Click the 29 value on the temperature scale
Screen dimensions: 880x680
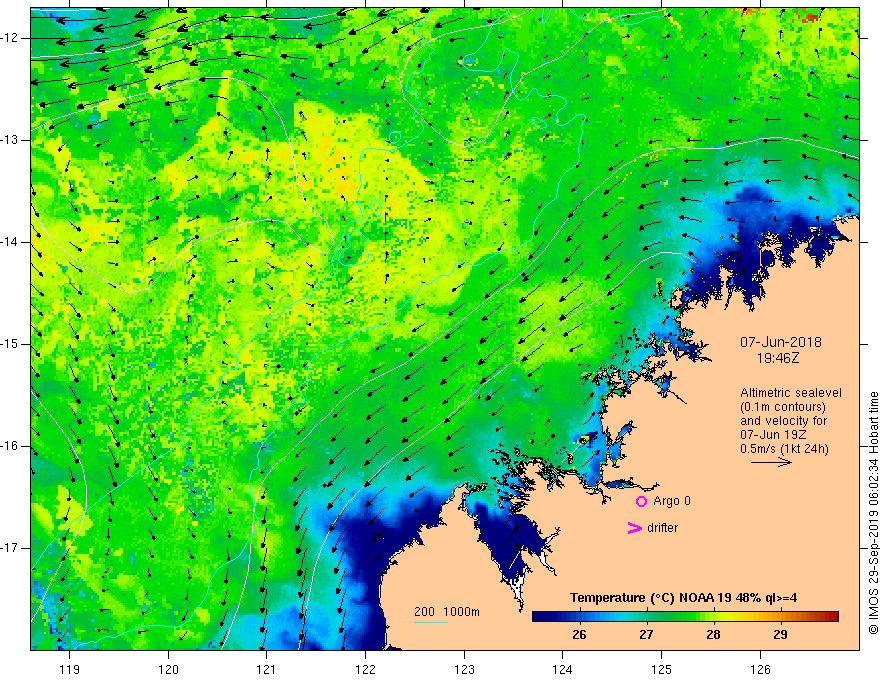(x=780, y=635)
